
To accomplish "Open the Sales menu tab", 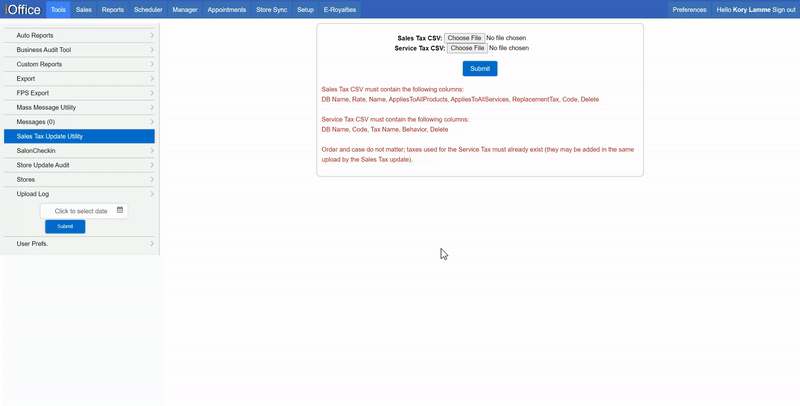I will tap(84, 10).
